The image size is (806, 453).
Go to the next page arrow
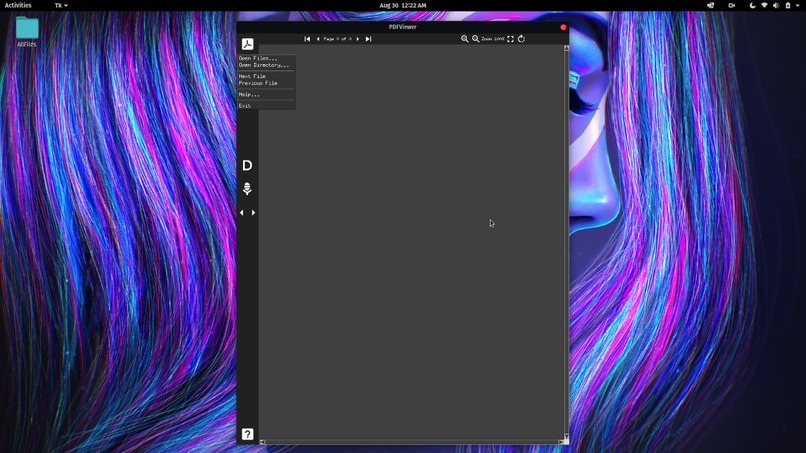[358, 39]
